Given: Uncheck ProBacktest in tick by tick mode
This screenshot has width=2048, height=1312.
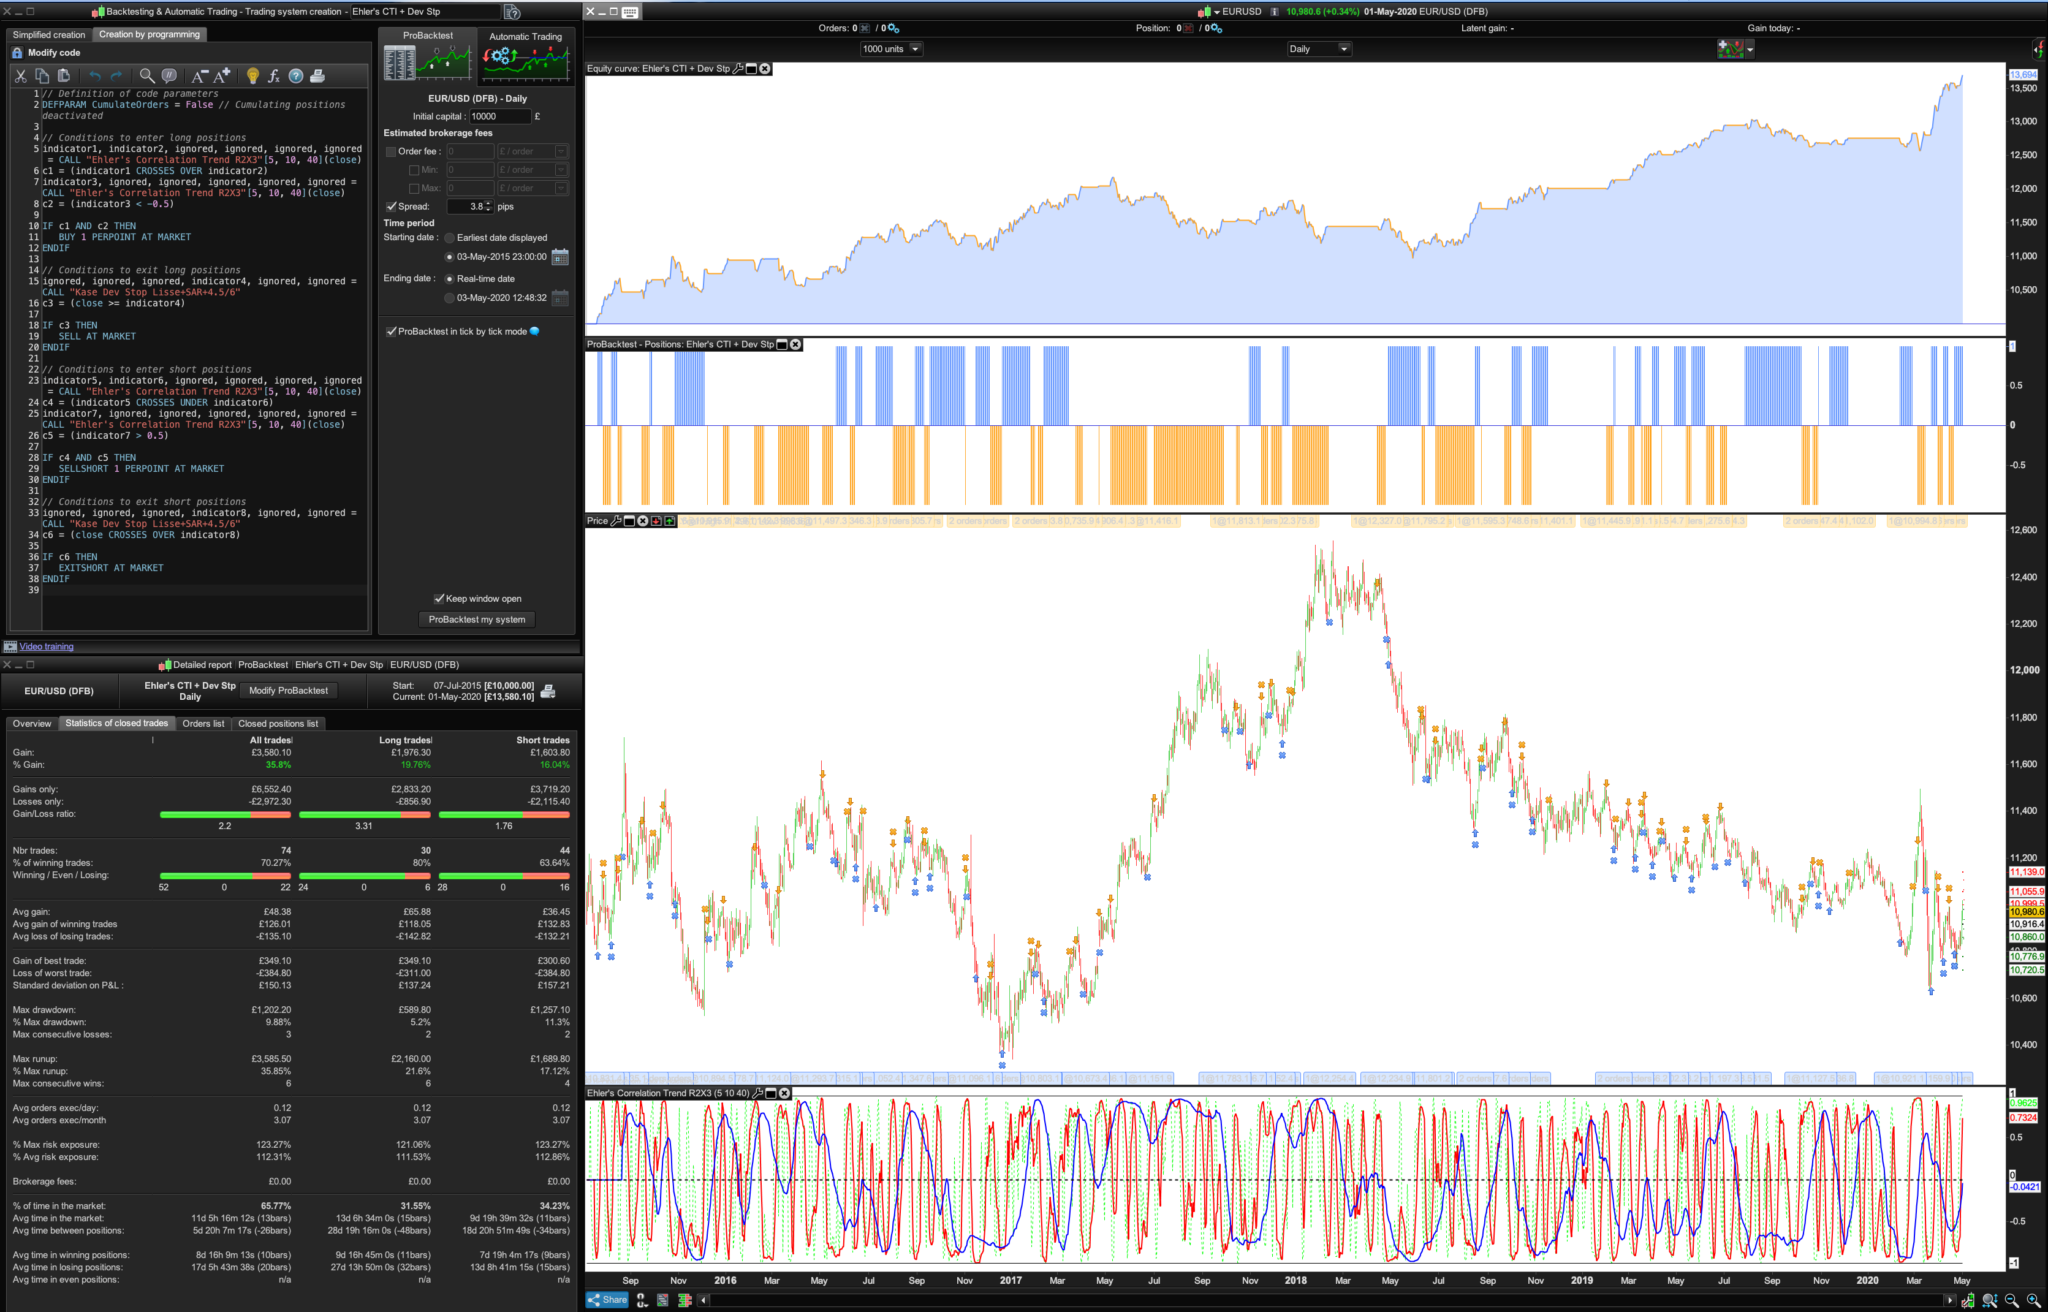Looking at the screenshot, I should click(391, 331).
